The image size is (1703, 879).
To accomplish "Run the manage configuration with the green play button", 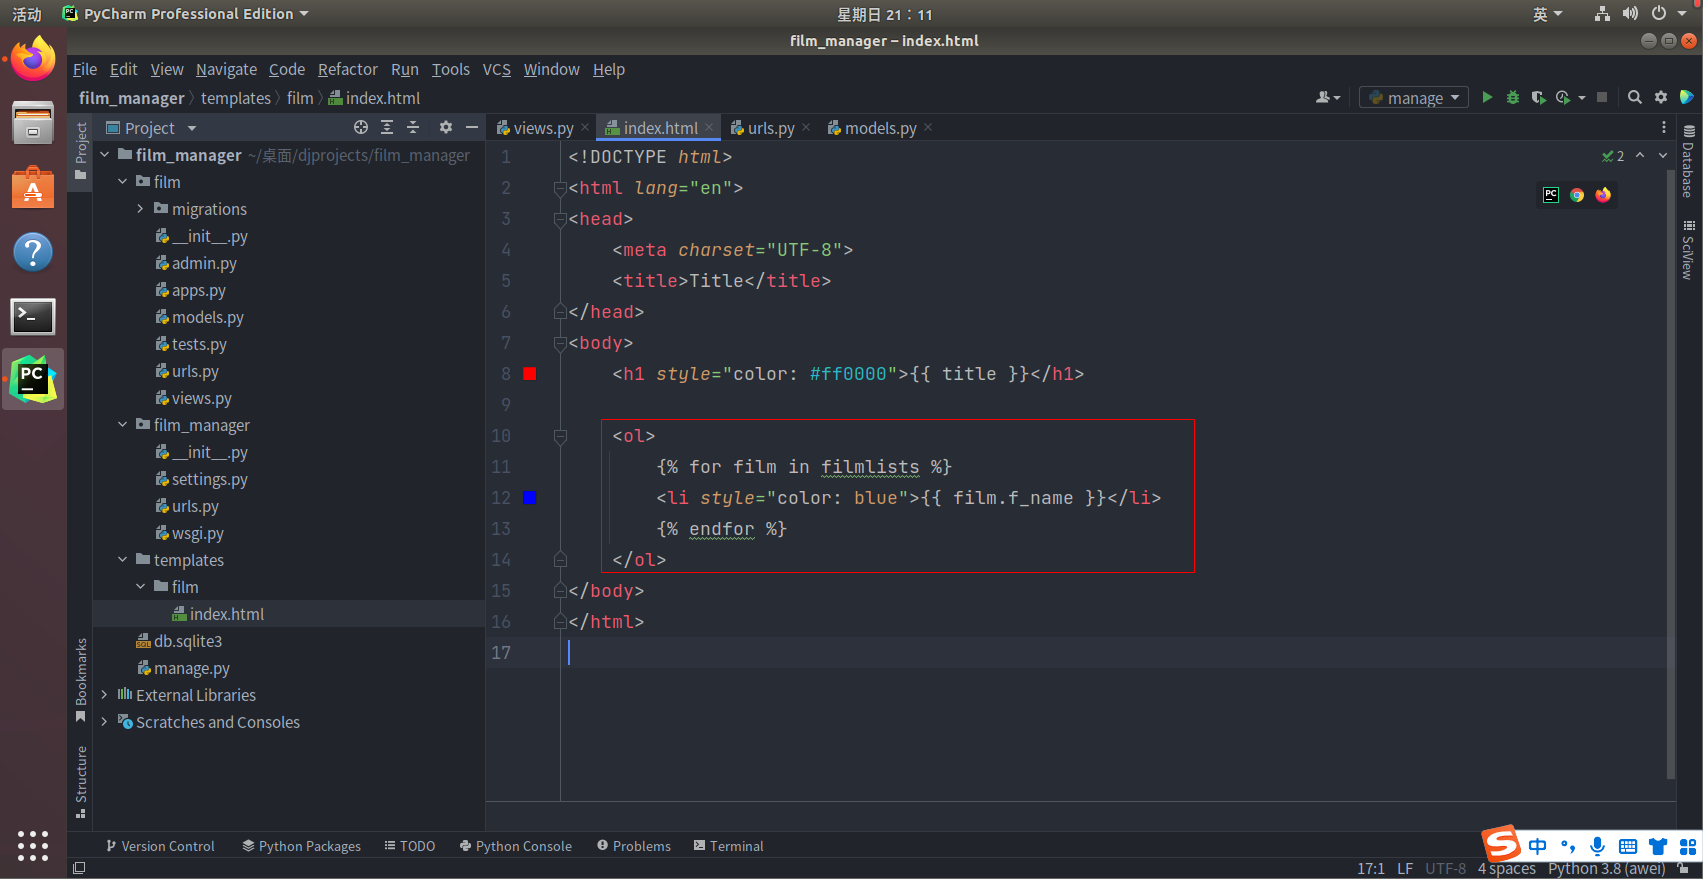I will pos(1487,97).
